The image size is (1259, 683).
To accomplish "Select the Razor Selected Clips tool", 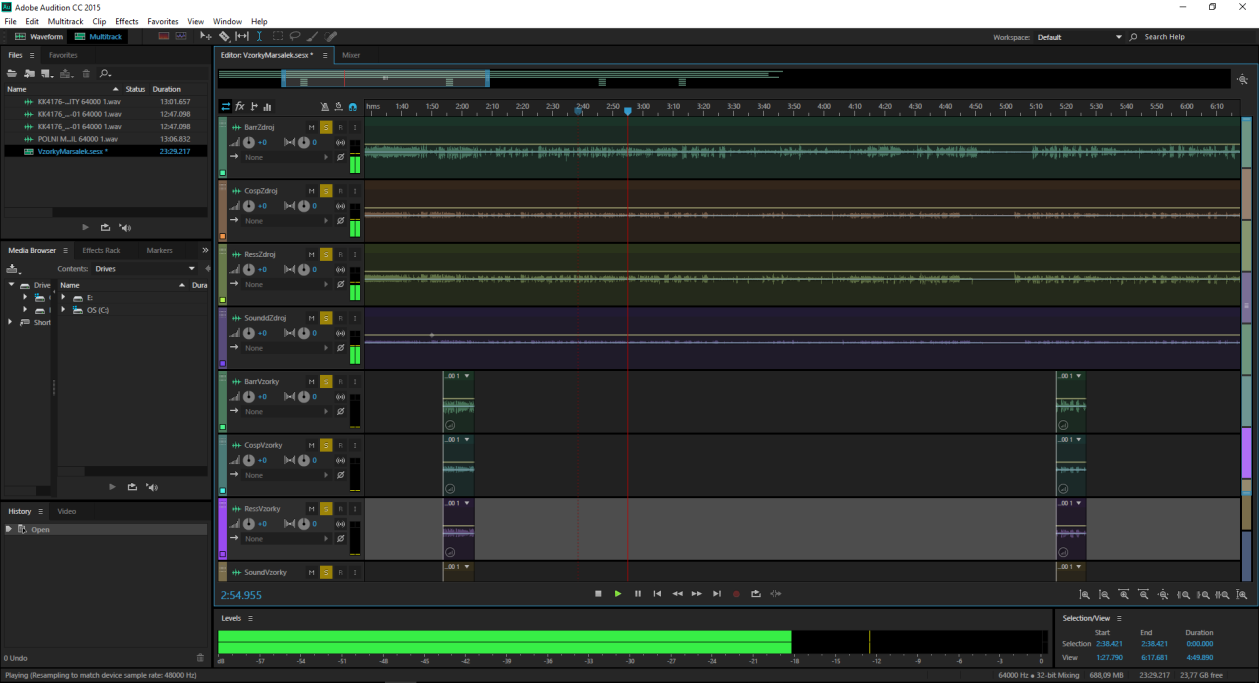I will point(224,37).
